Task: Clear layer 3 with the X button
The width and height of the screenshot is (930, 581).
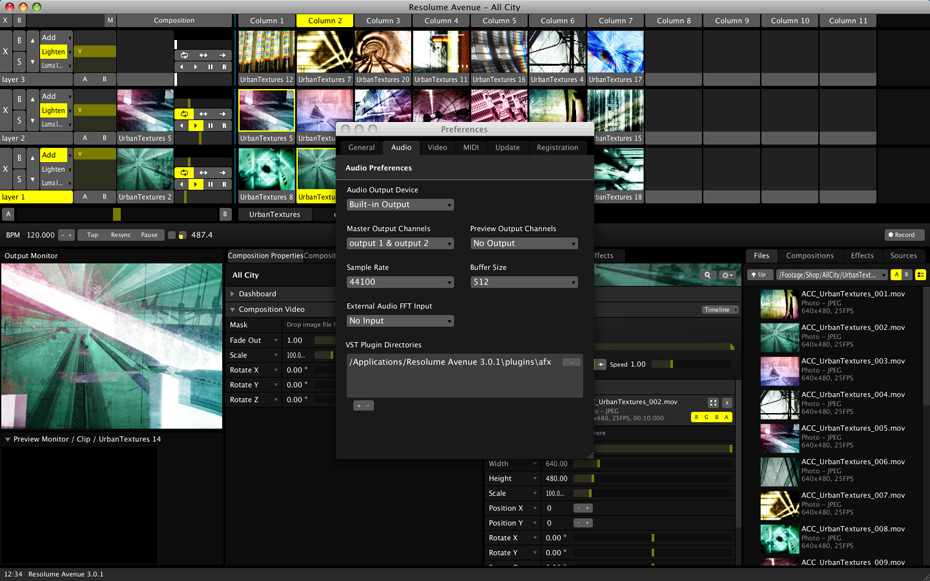Action: (6, 52)
